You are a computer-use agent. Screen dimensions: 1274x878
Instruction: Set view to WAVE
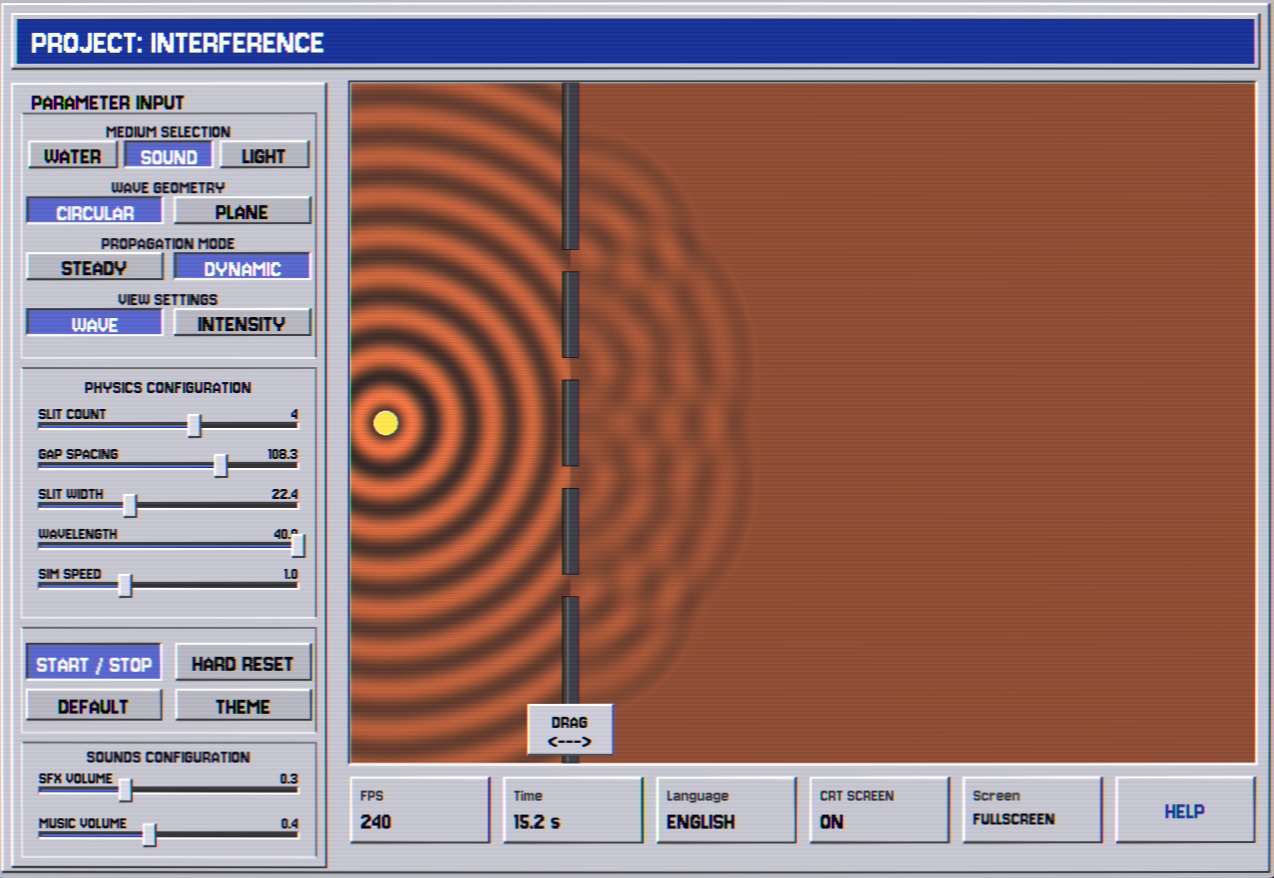95,324
